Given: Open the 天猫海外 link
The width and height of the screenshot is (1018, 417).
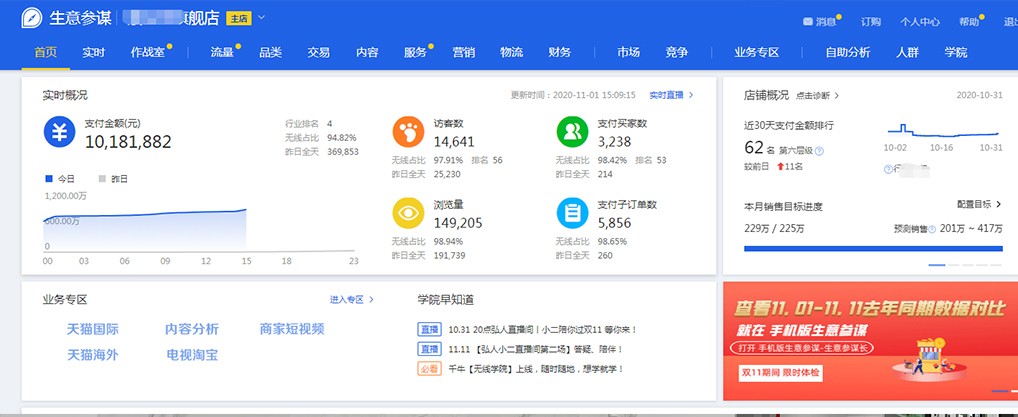Looking at the screenshot, I should click(x=93, y=355).
